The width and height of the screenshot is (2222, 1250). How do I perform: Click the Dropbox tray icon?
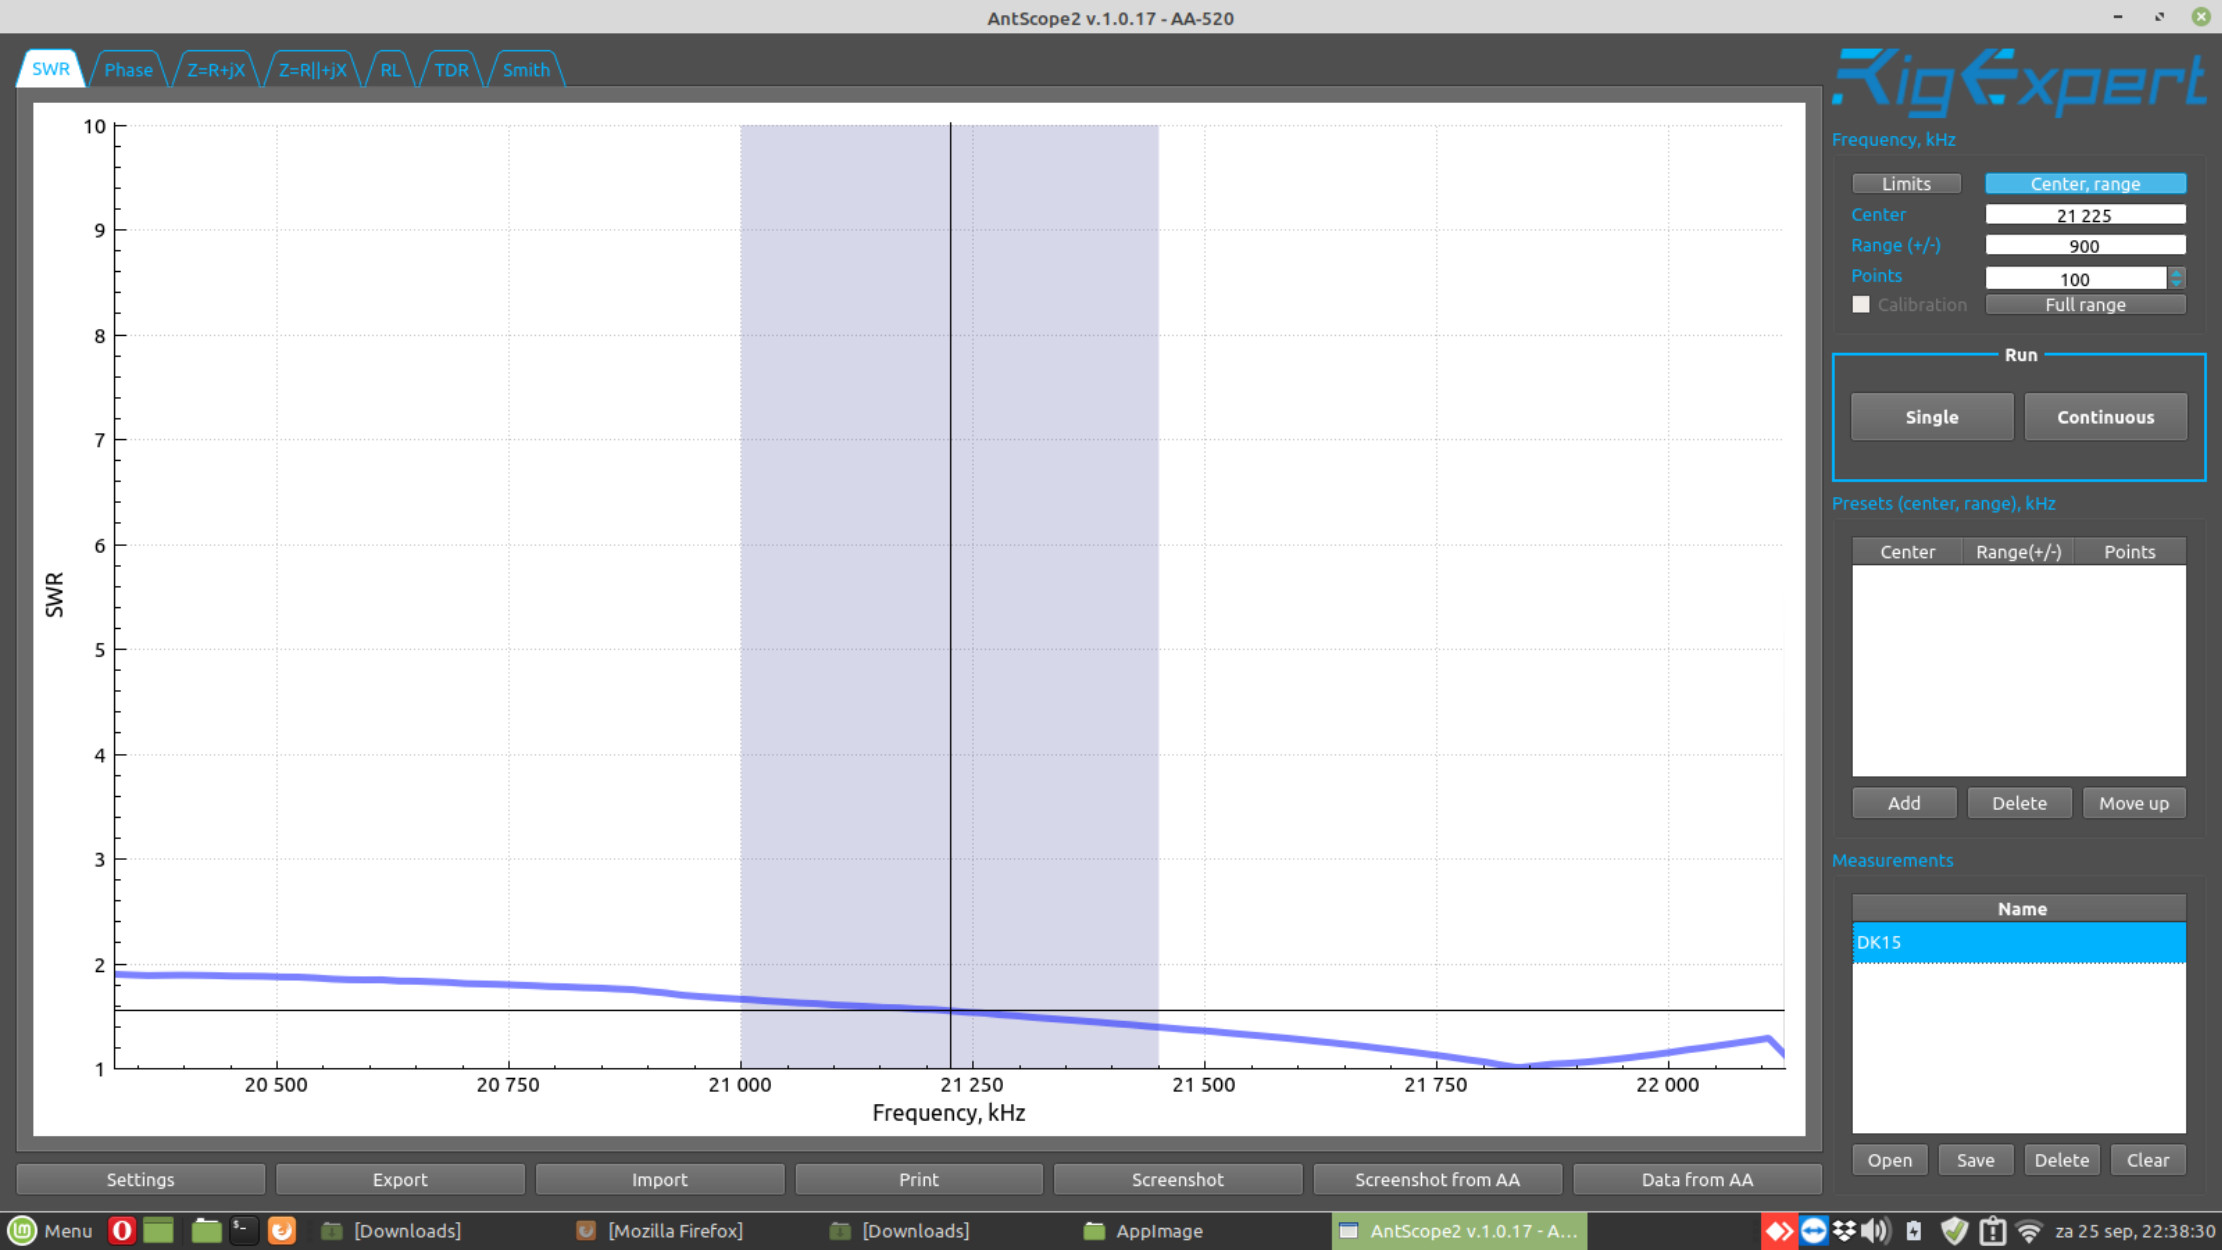click(1844, 1230)
